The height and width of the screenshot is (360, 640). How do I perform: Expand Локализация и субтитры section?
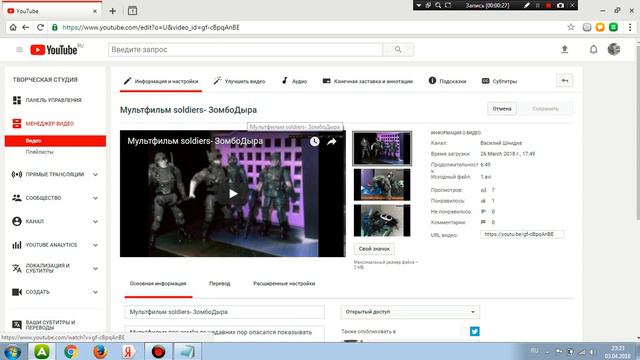(x=96, y=269)
